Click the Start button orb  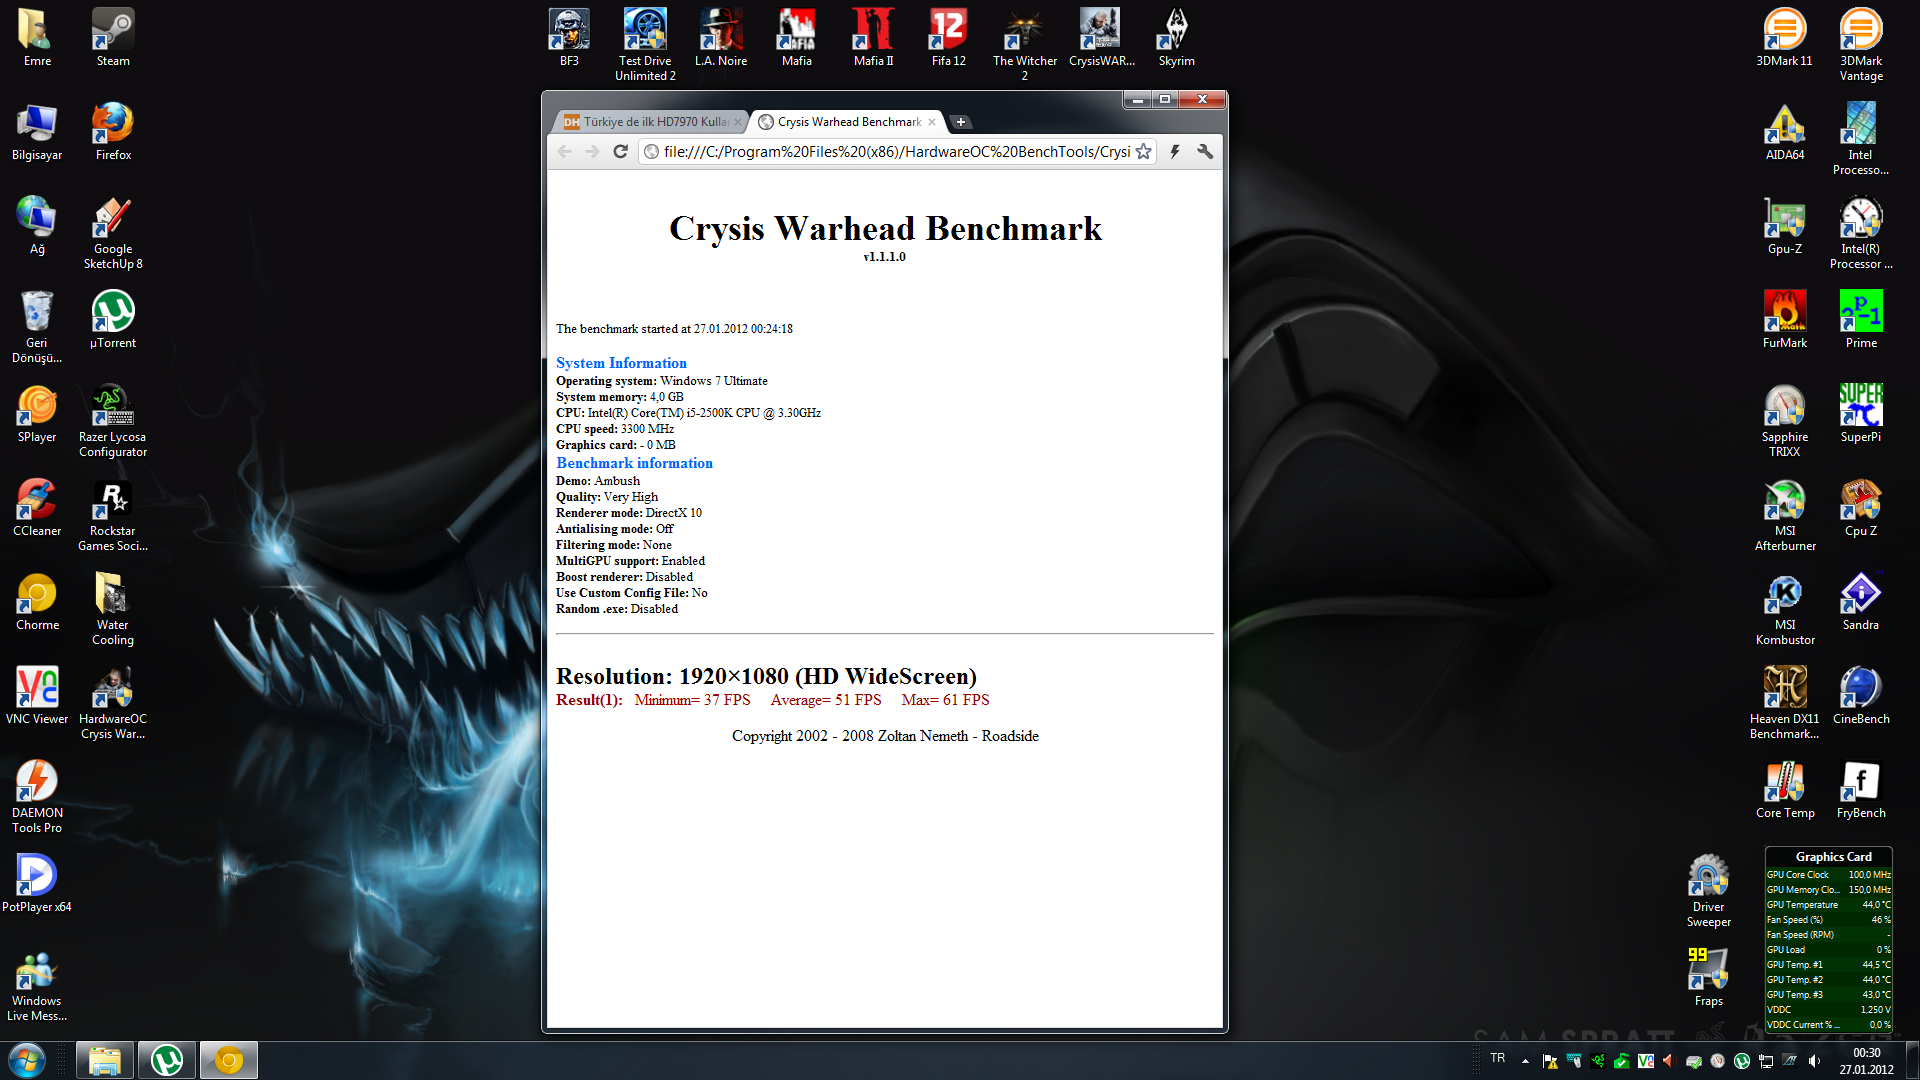27,1060
